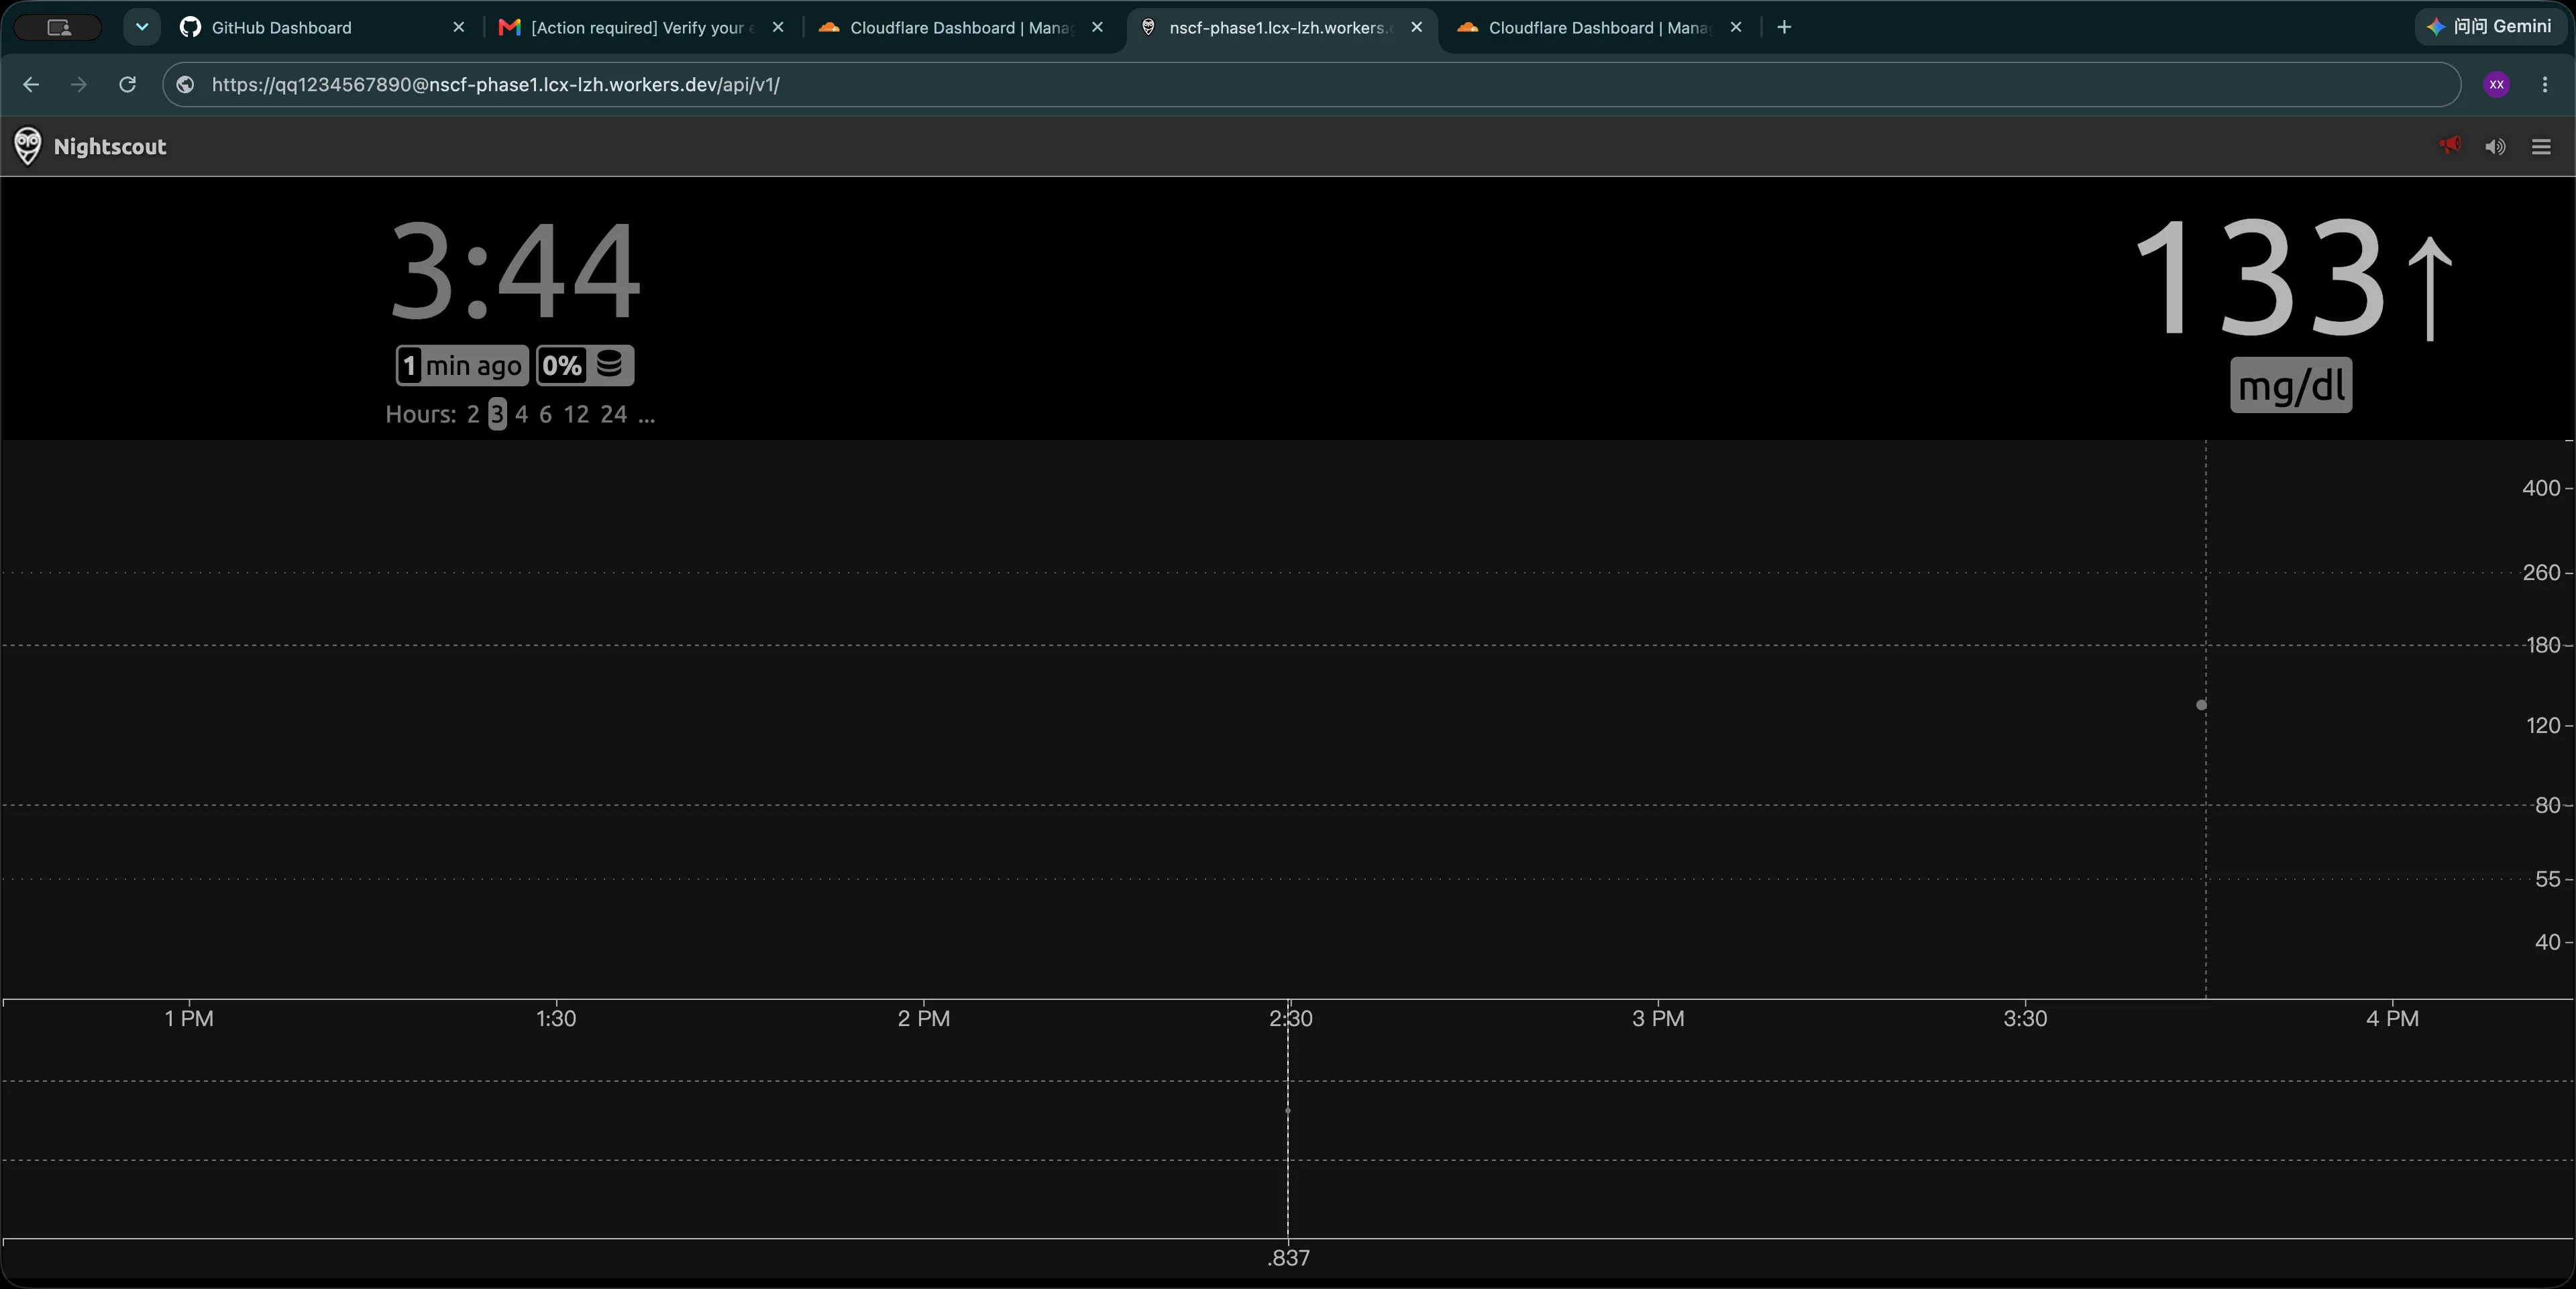Click the glucose data point on chart

tap(2201, 705)
